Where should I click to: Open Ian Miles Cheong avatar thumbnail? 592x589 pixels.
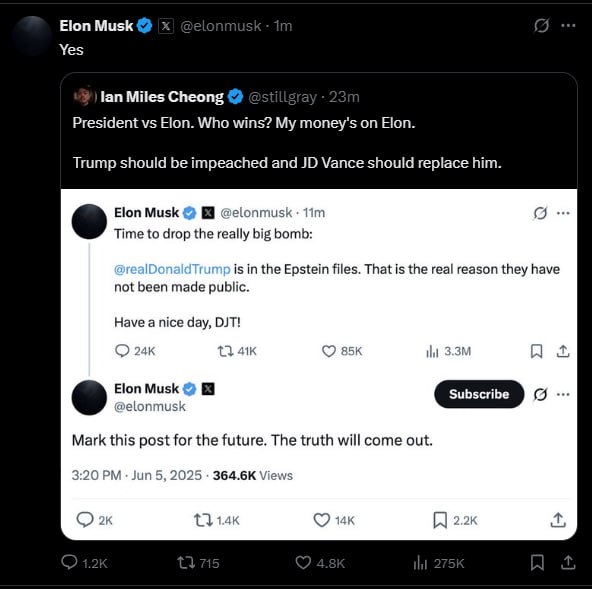click(85, 96)
